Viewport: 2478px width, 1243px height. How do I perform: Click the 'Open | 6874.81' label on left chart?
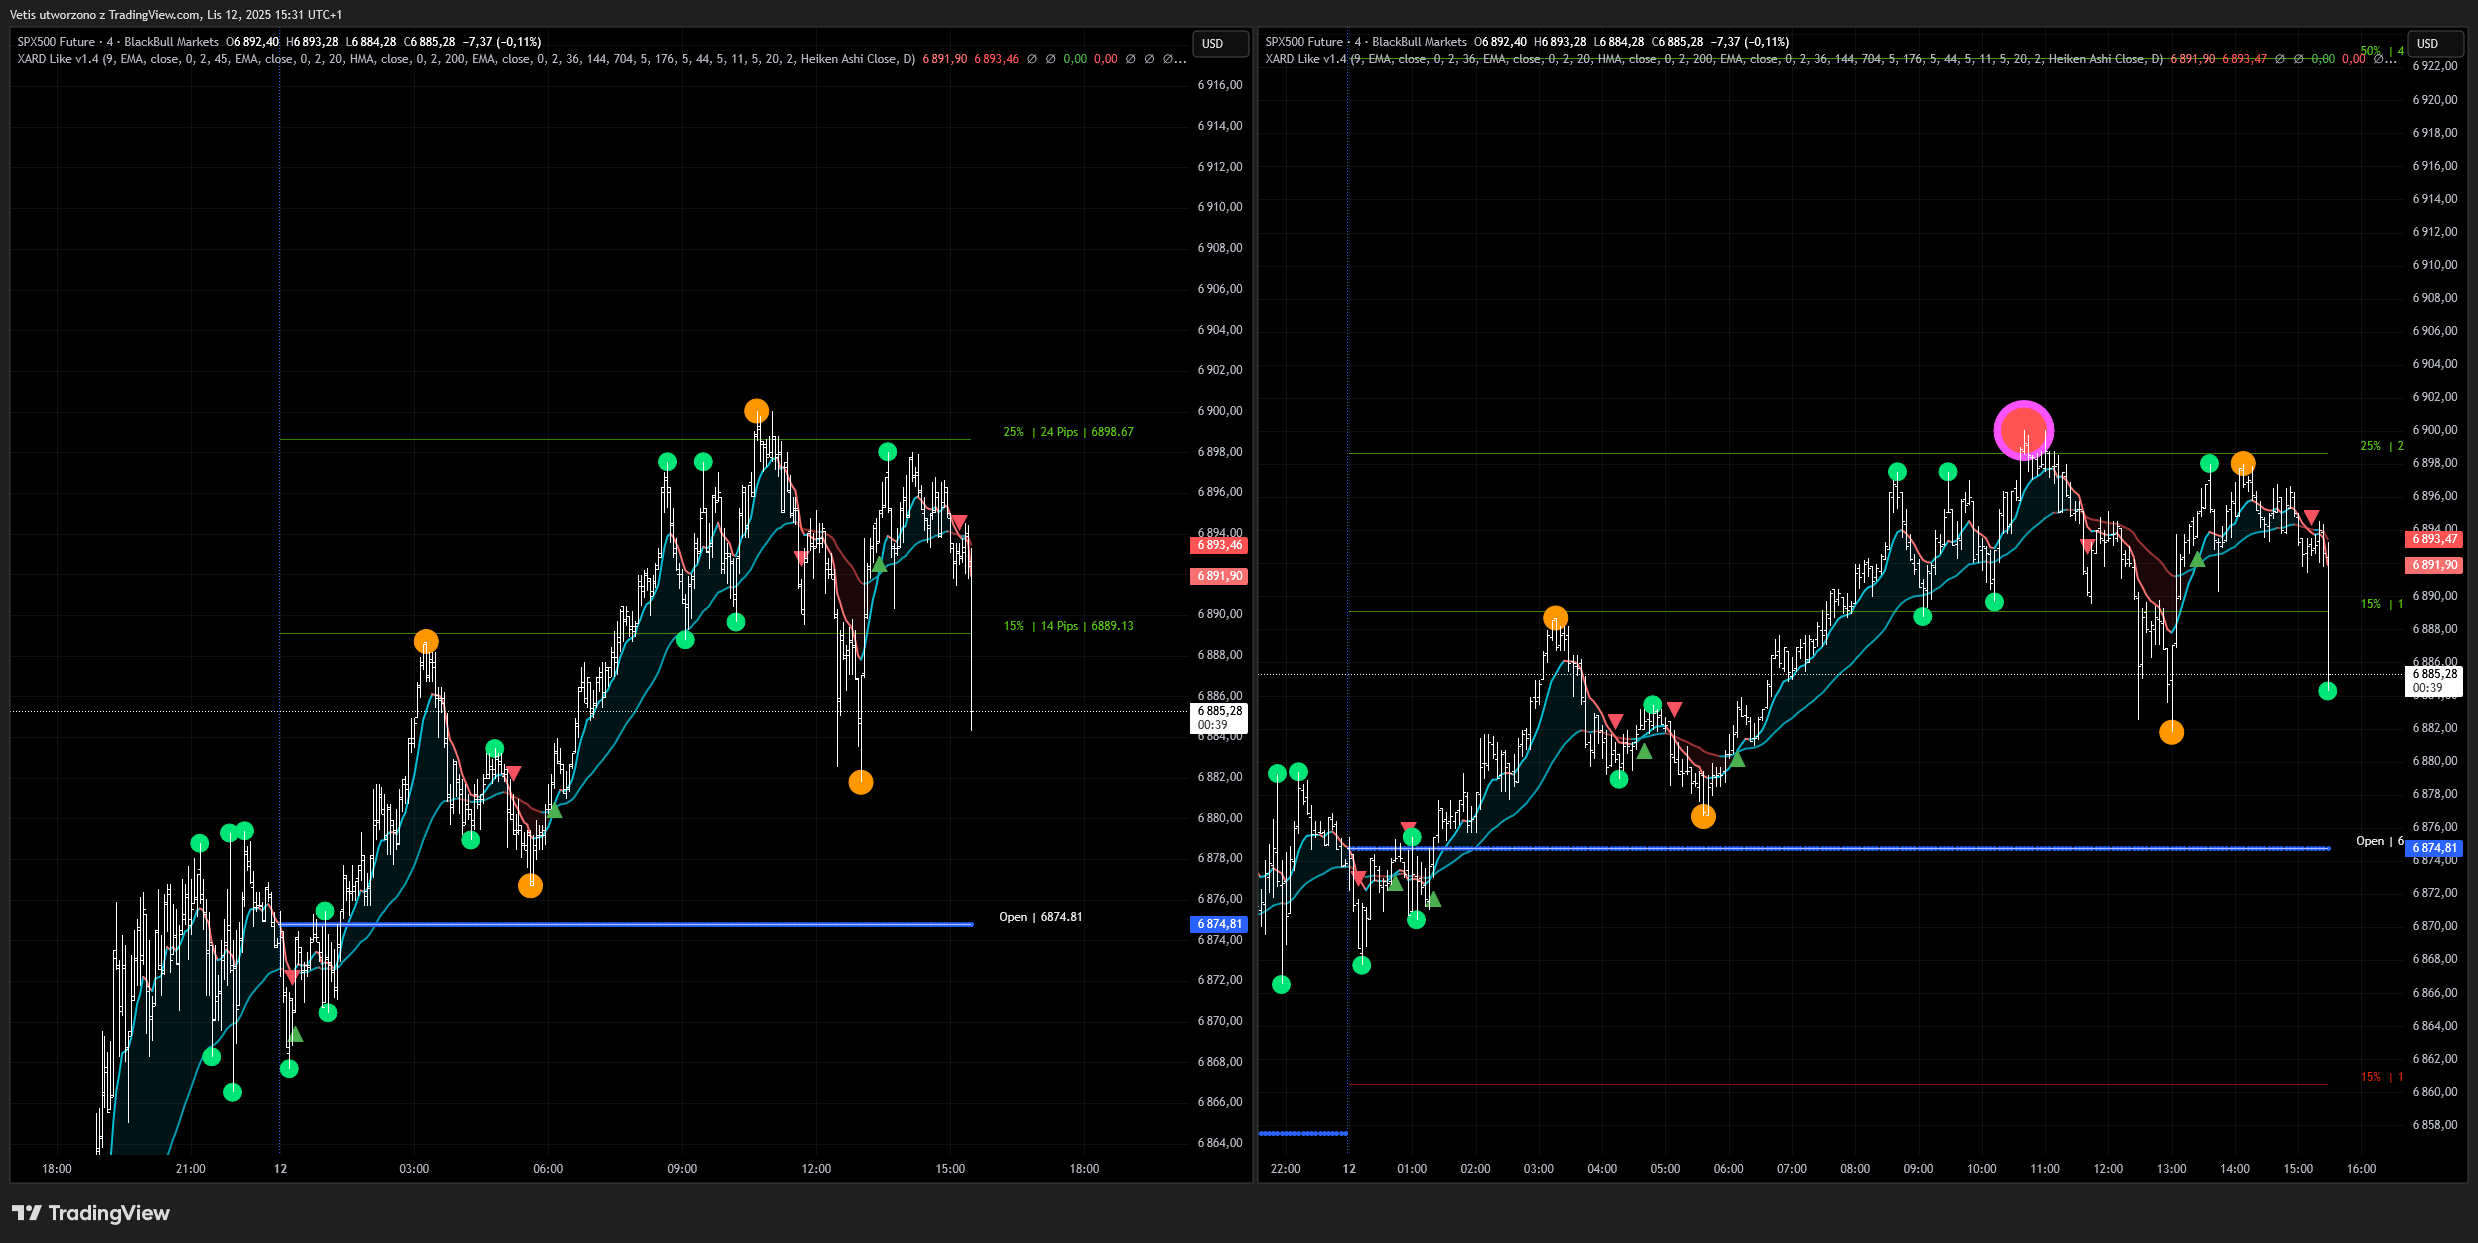click(1040, 917)
